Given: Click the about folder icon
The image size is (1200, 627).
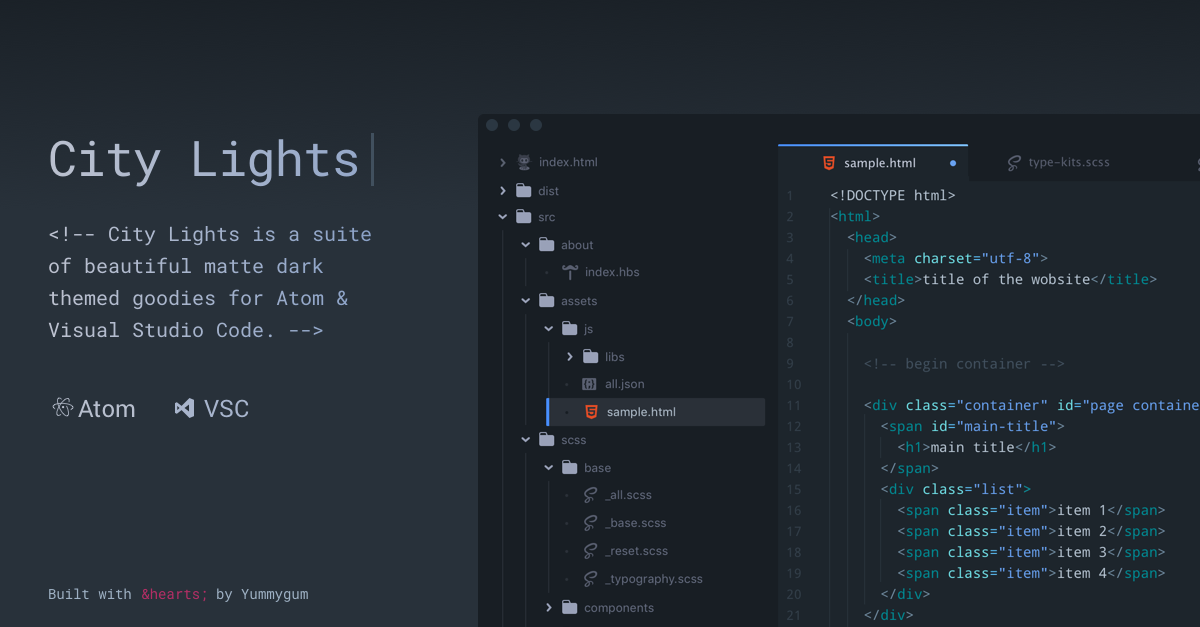Looking at the screenshot, I should [x=546, y=245].
